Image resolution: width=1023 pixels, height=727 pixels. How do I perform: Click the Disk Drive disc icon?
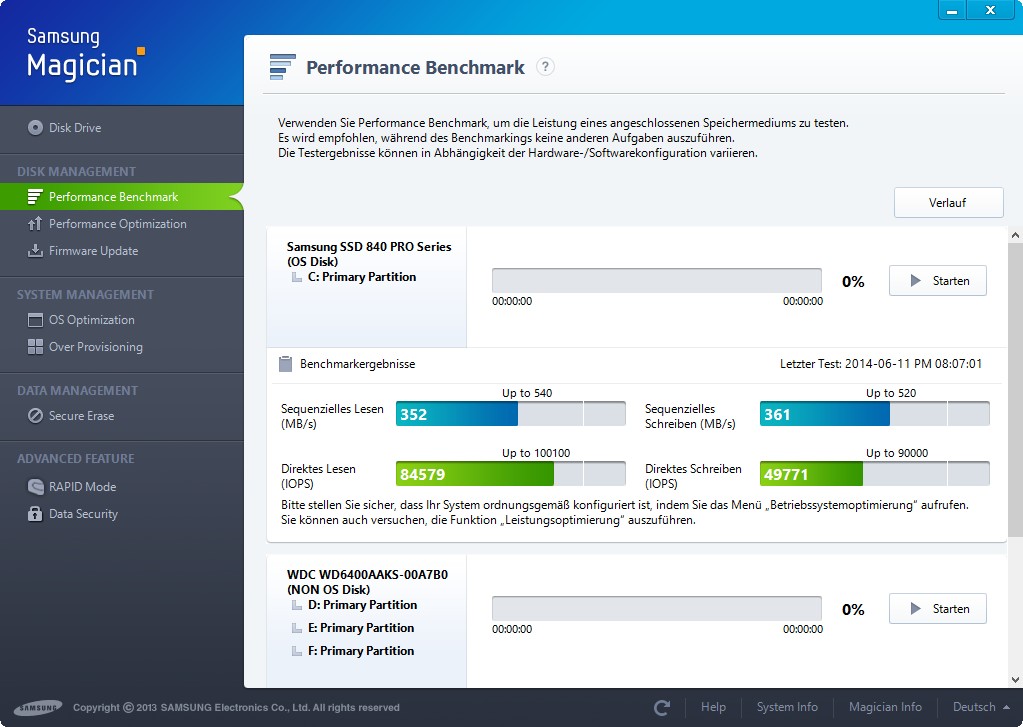pyautogui.click(x=35, y=127)
